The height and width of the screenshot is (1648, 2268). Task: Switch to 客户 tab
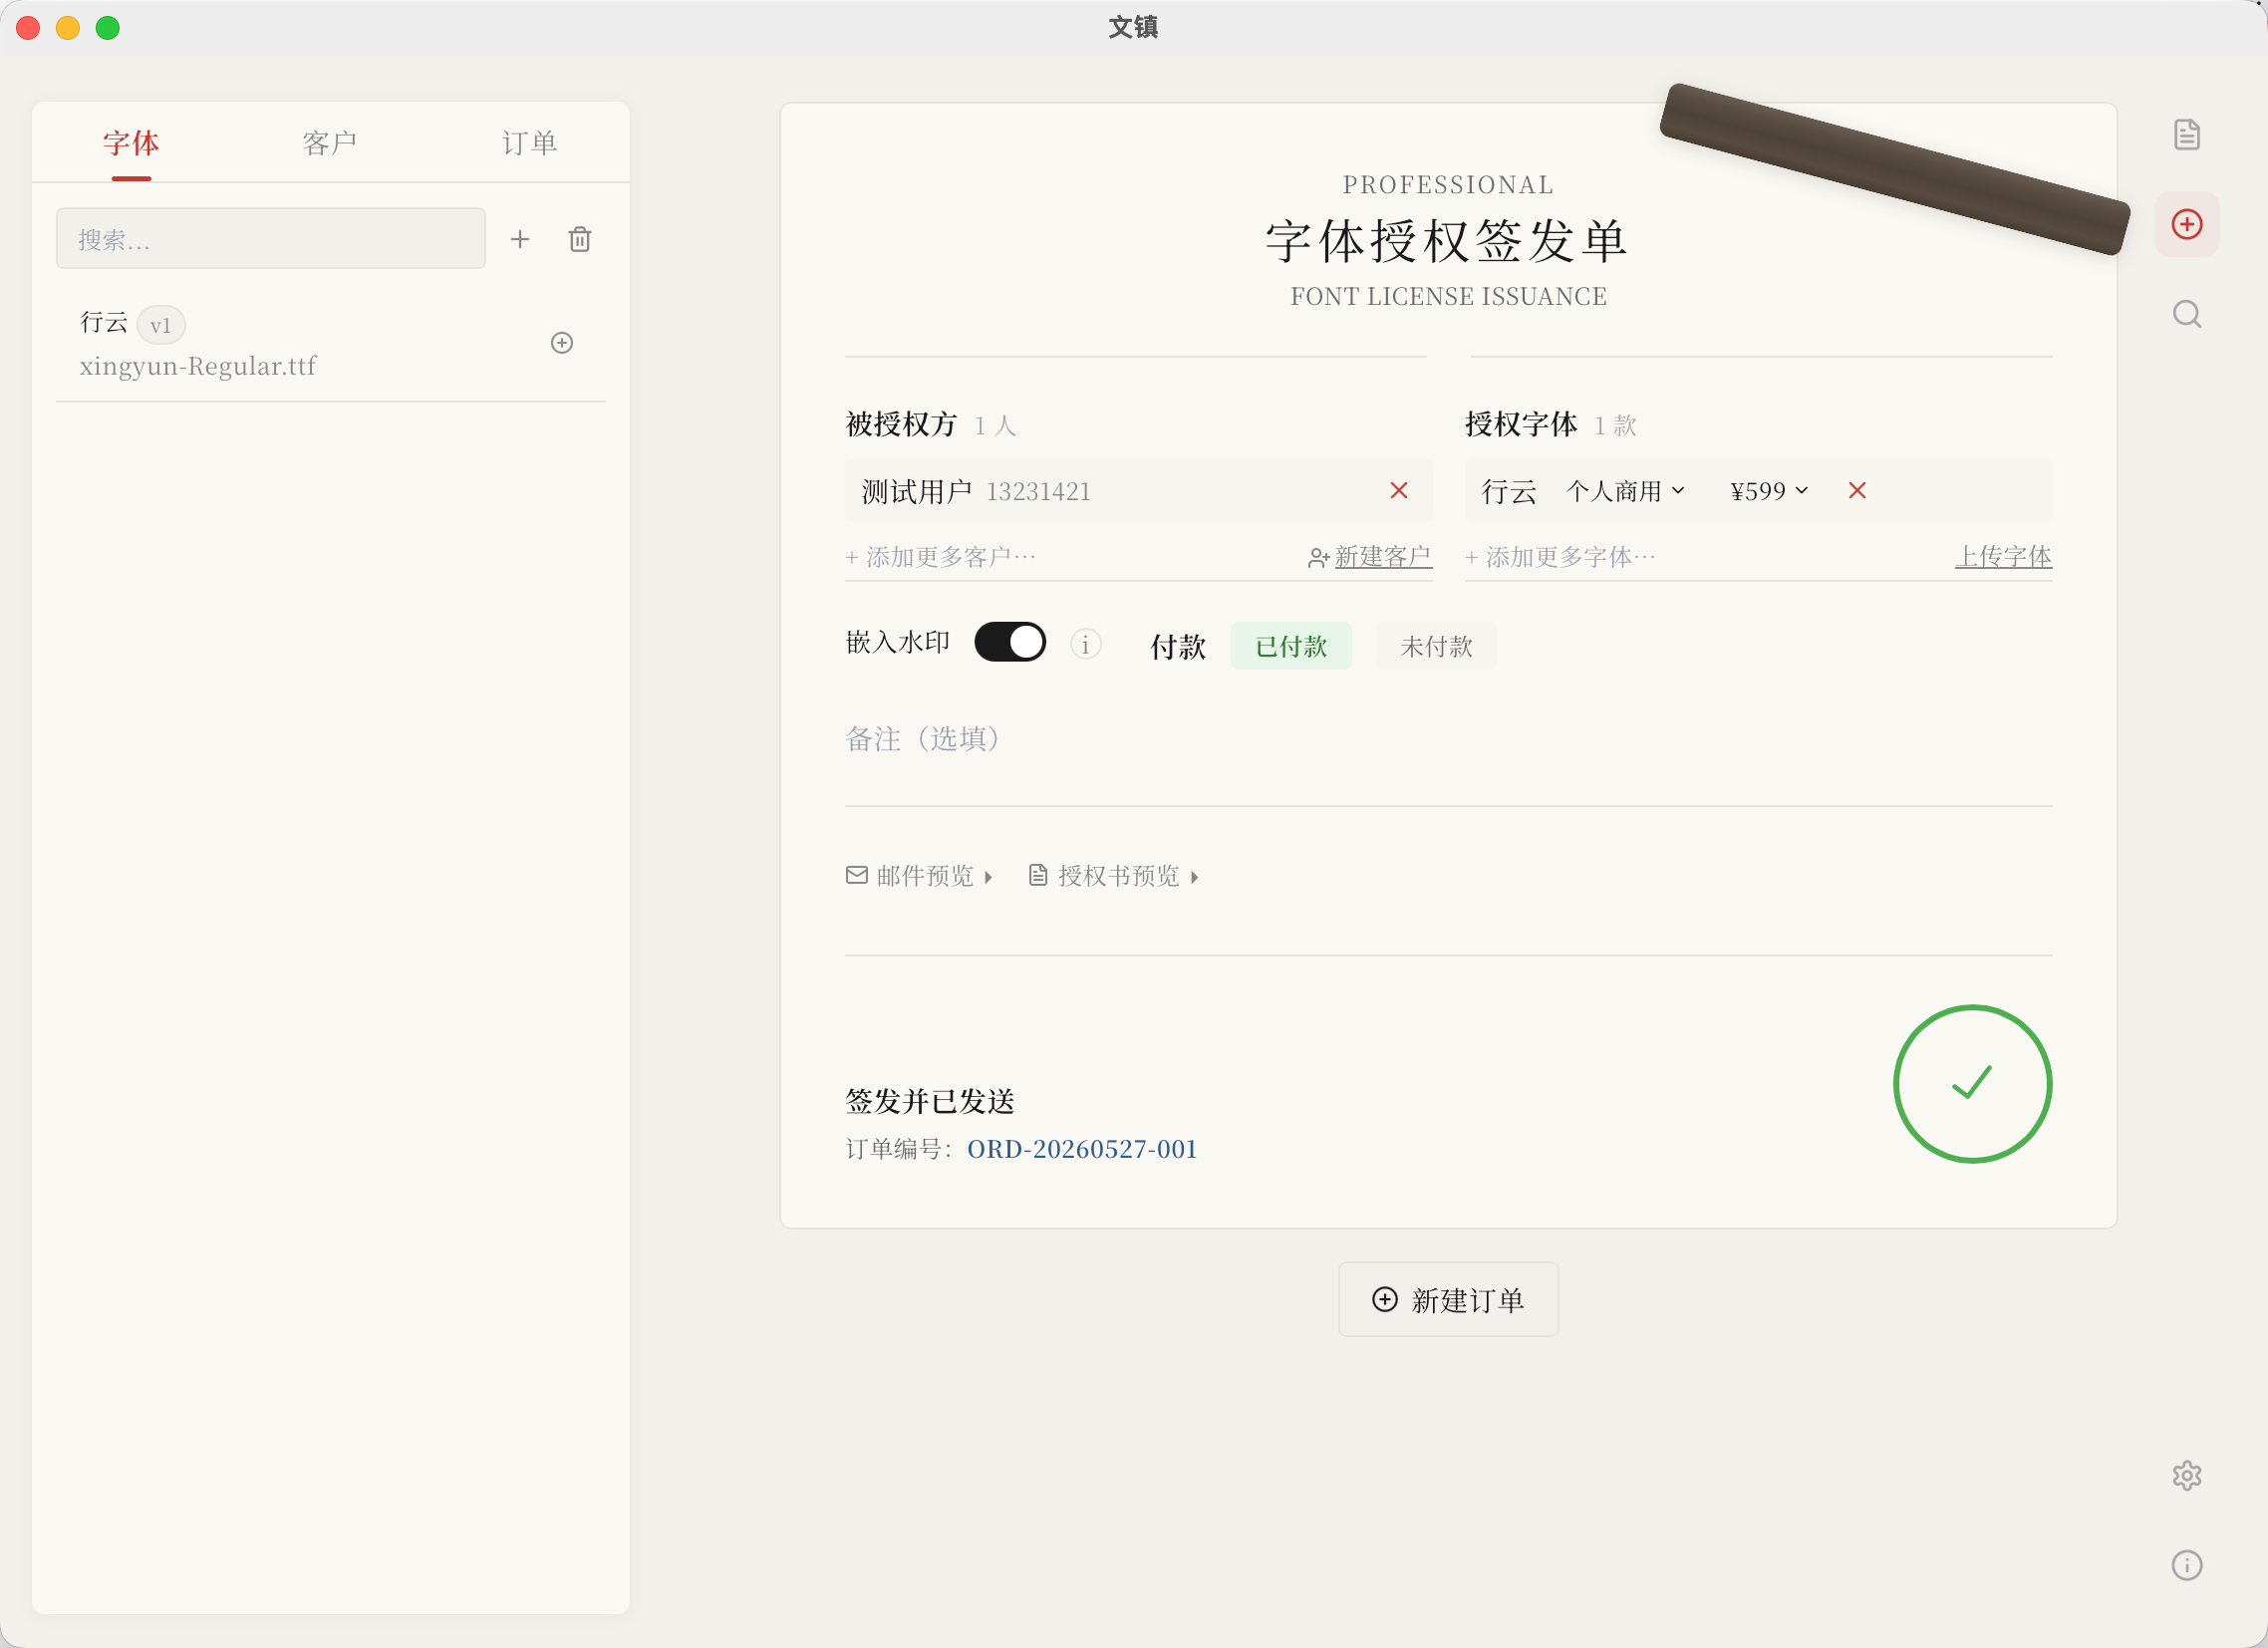330,143
